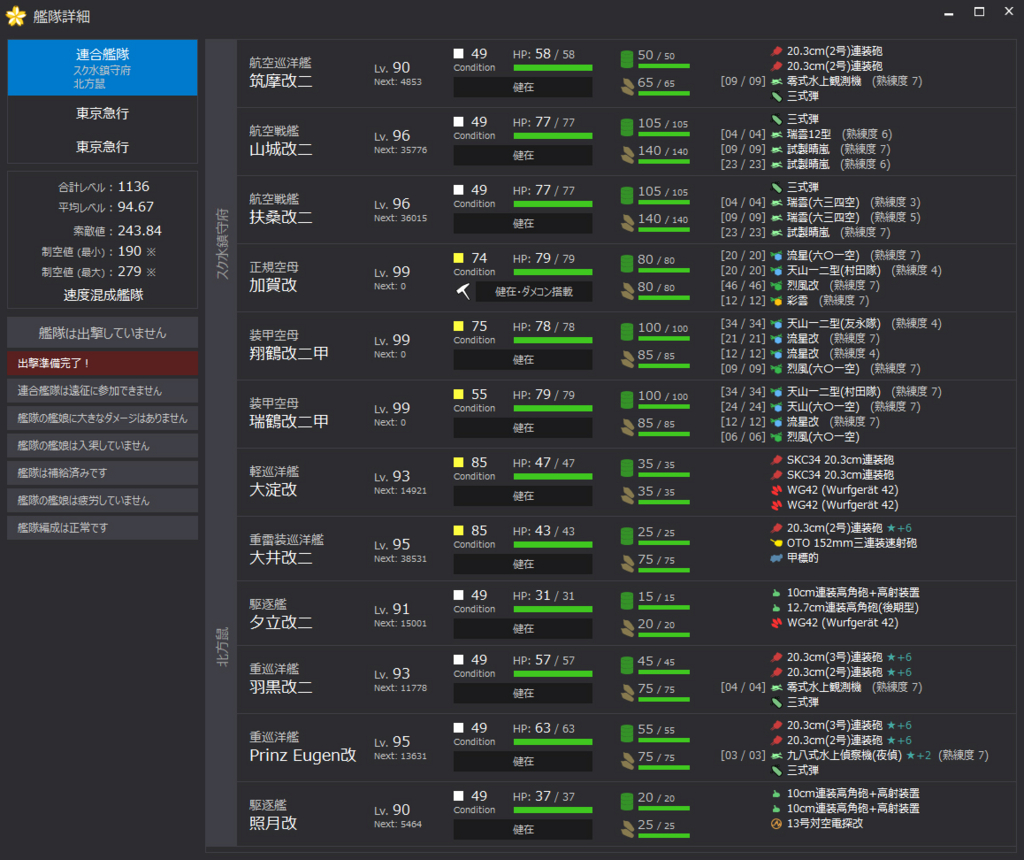This screenshot has width=1024, height=860.
Task: Click the 零式水上観測機 seaplane icon in 筑摩改二 row
Action: 776,82
